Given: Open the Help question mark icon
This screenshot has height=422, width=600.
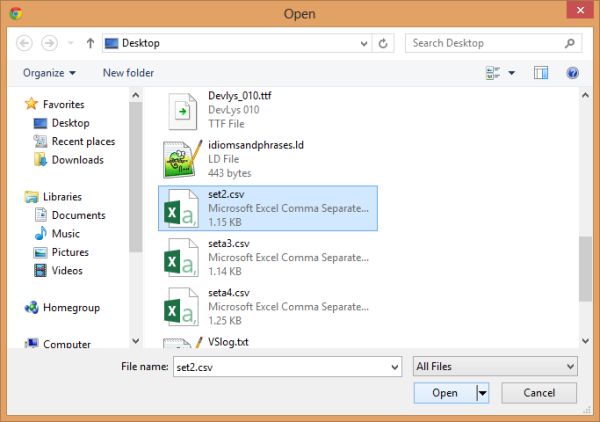Looking at the screenshot, I should [572, 73].
